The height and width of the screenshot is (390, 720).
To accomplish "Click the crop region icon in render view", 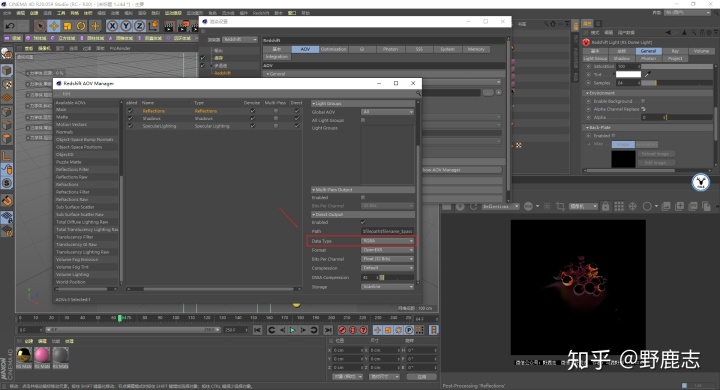I will [560, 206].
